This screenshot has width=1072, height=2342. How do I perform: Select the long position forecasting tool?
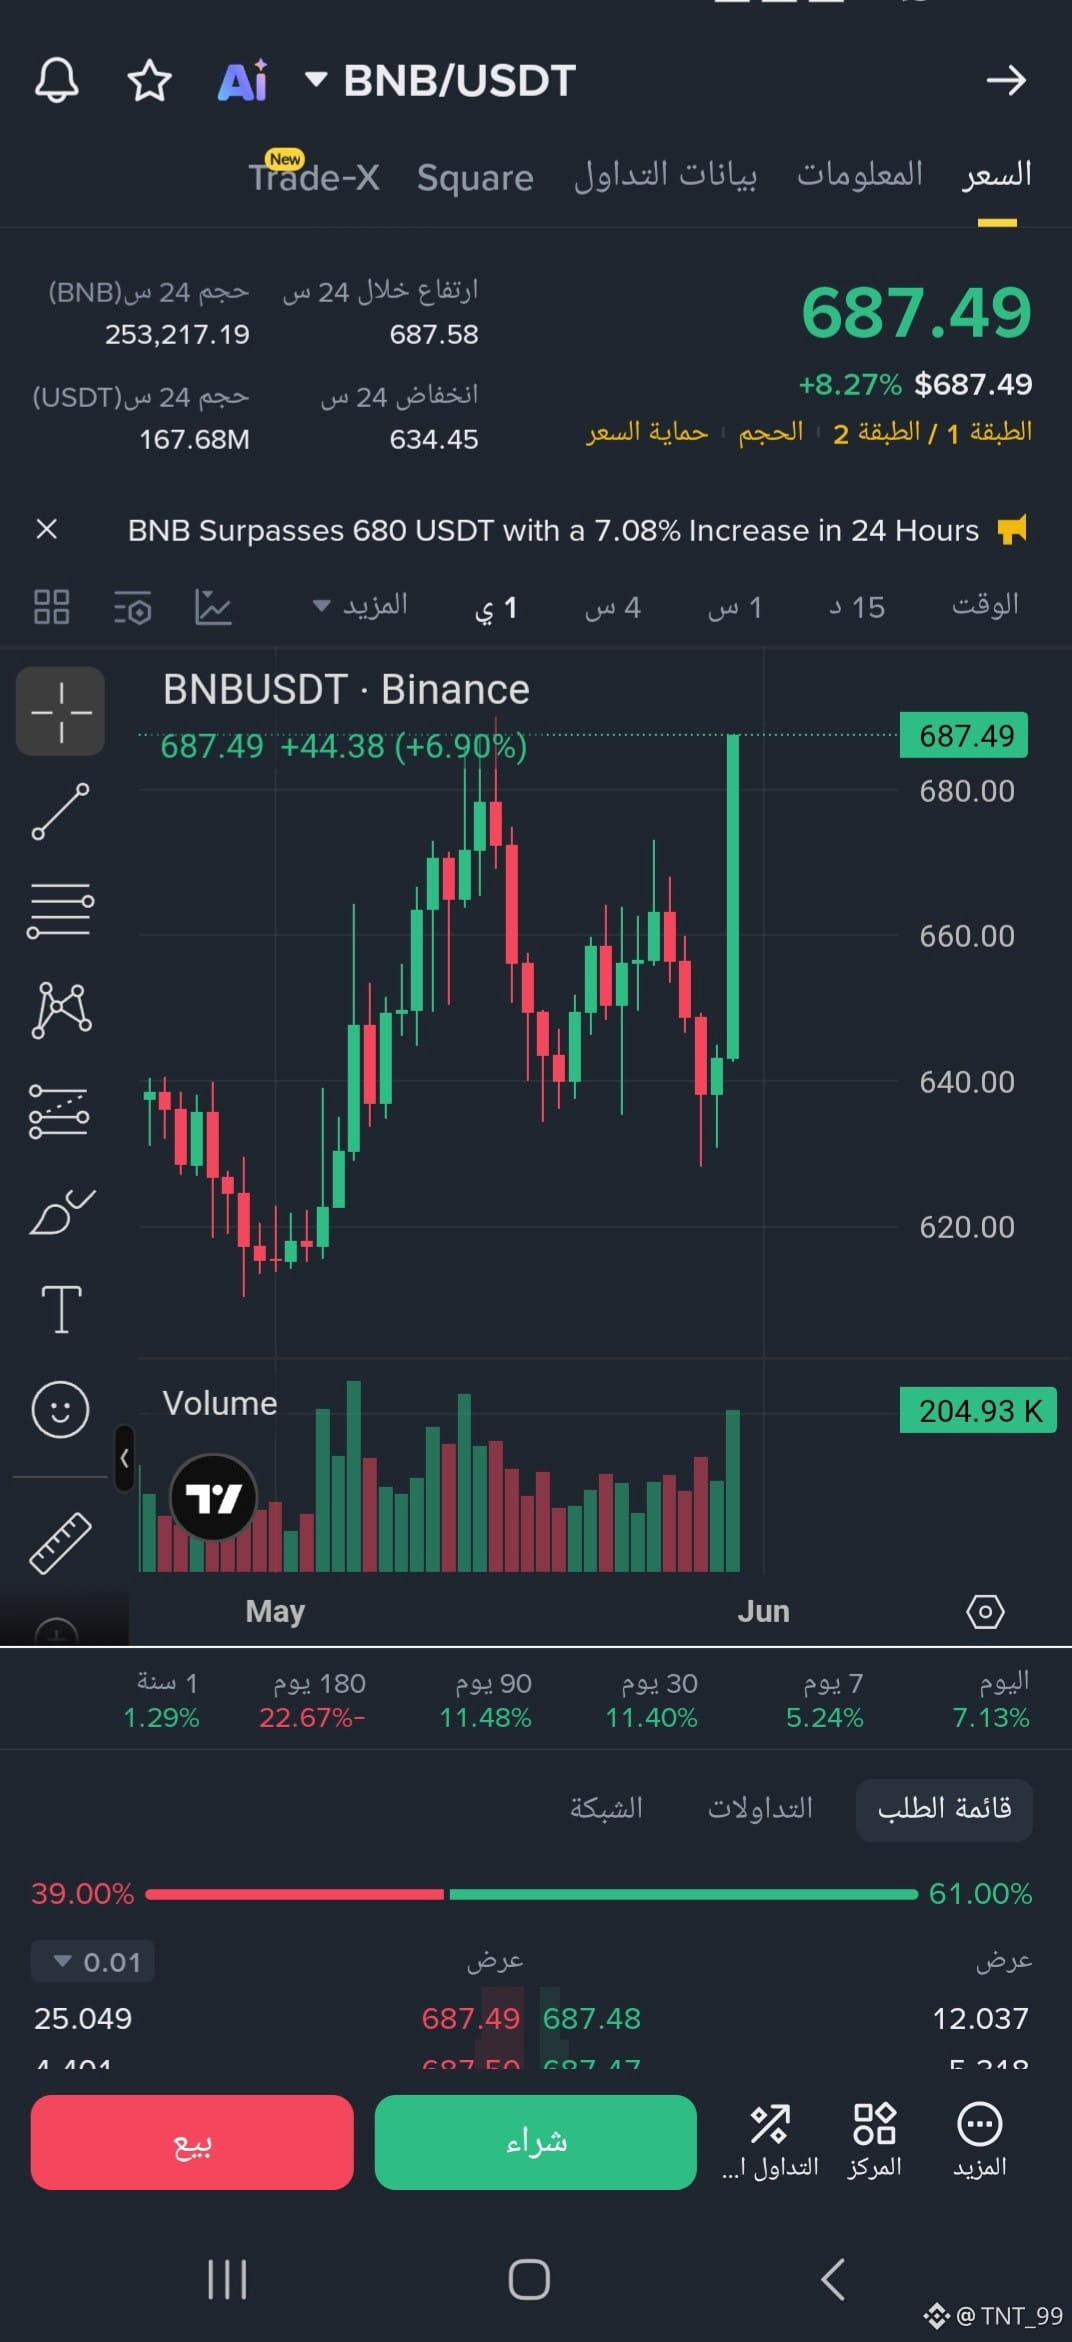[59, 1111]
